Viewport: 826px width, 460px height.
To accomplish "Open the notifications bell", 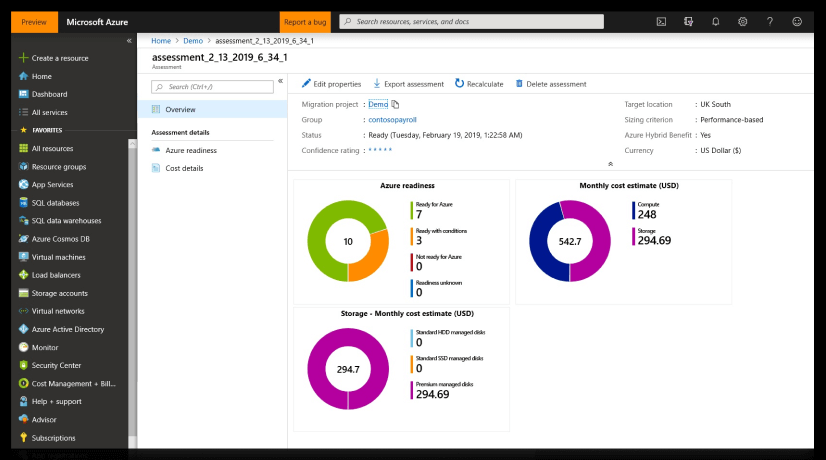I will 715,22.
